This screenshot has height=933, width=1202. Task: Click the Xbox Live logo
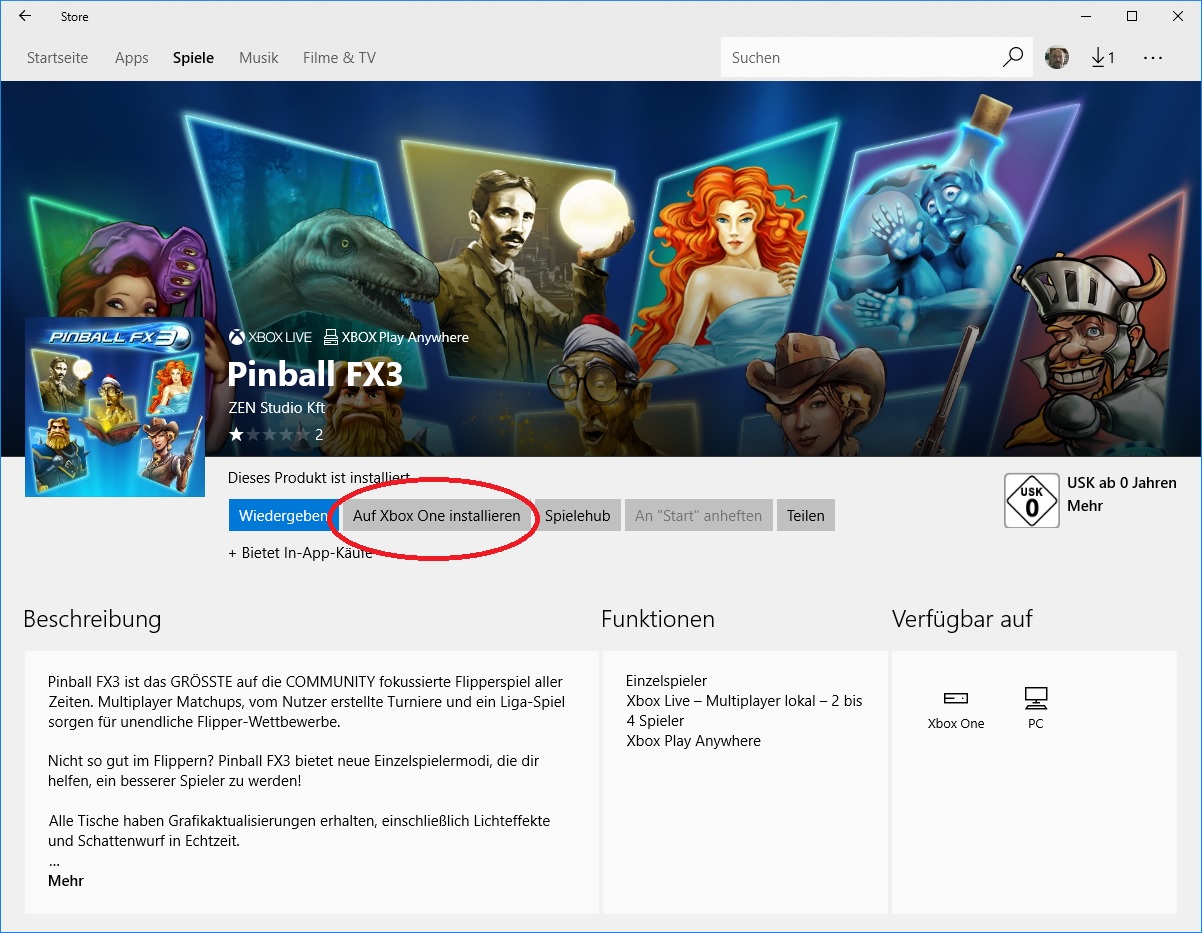tap(270, 337)
